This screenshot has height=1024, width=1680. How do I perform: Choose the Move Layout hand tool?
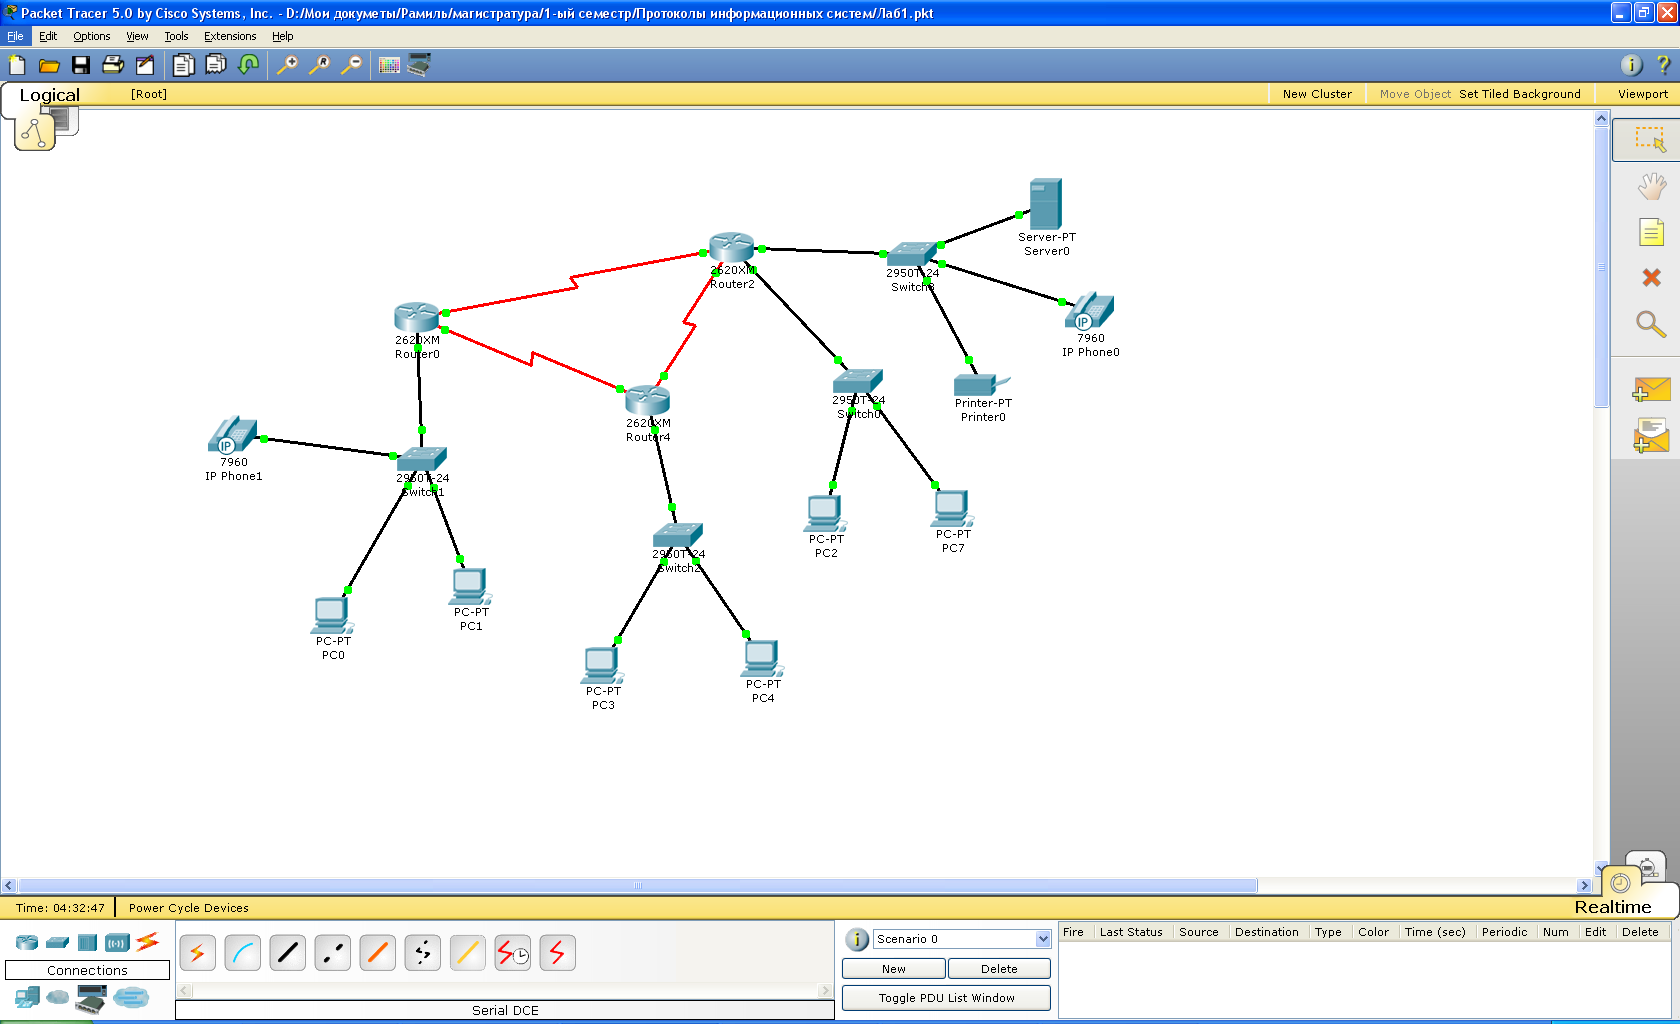point(1651,186)
